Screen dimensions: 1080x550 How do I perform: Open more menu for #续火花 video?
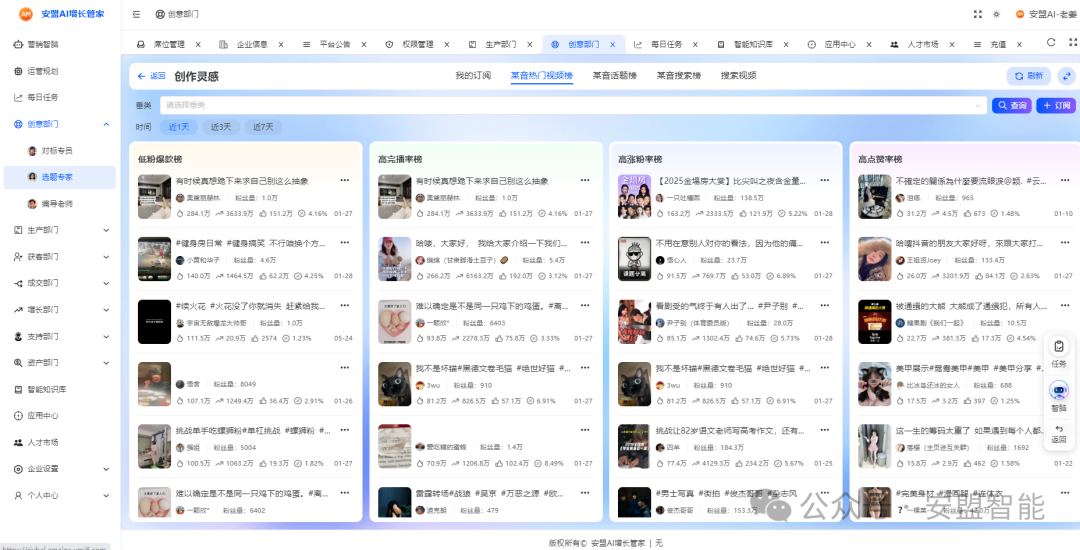(344, 305)
